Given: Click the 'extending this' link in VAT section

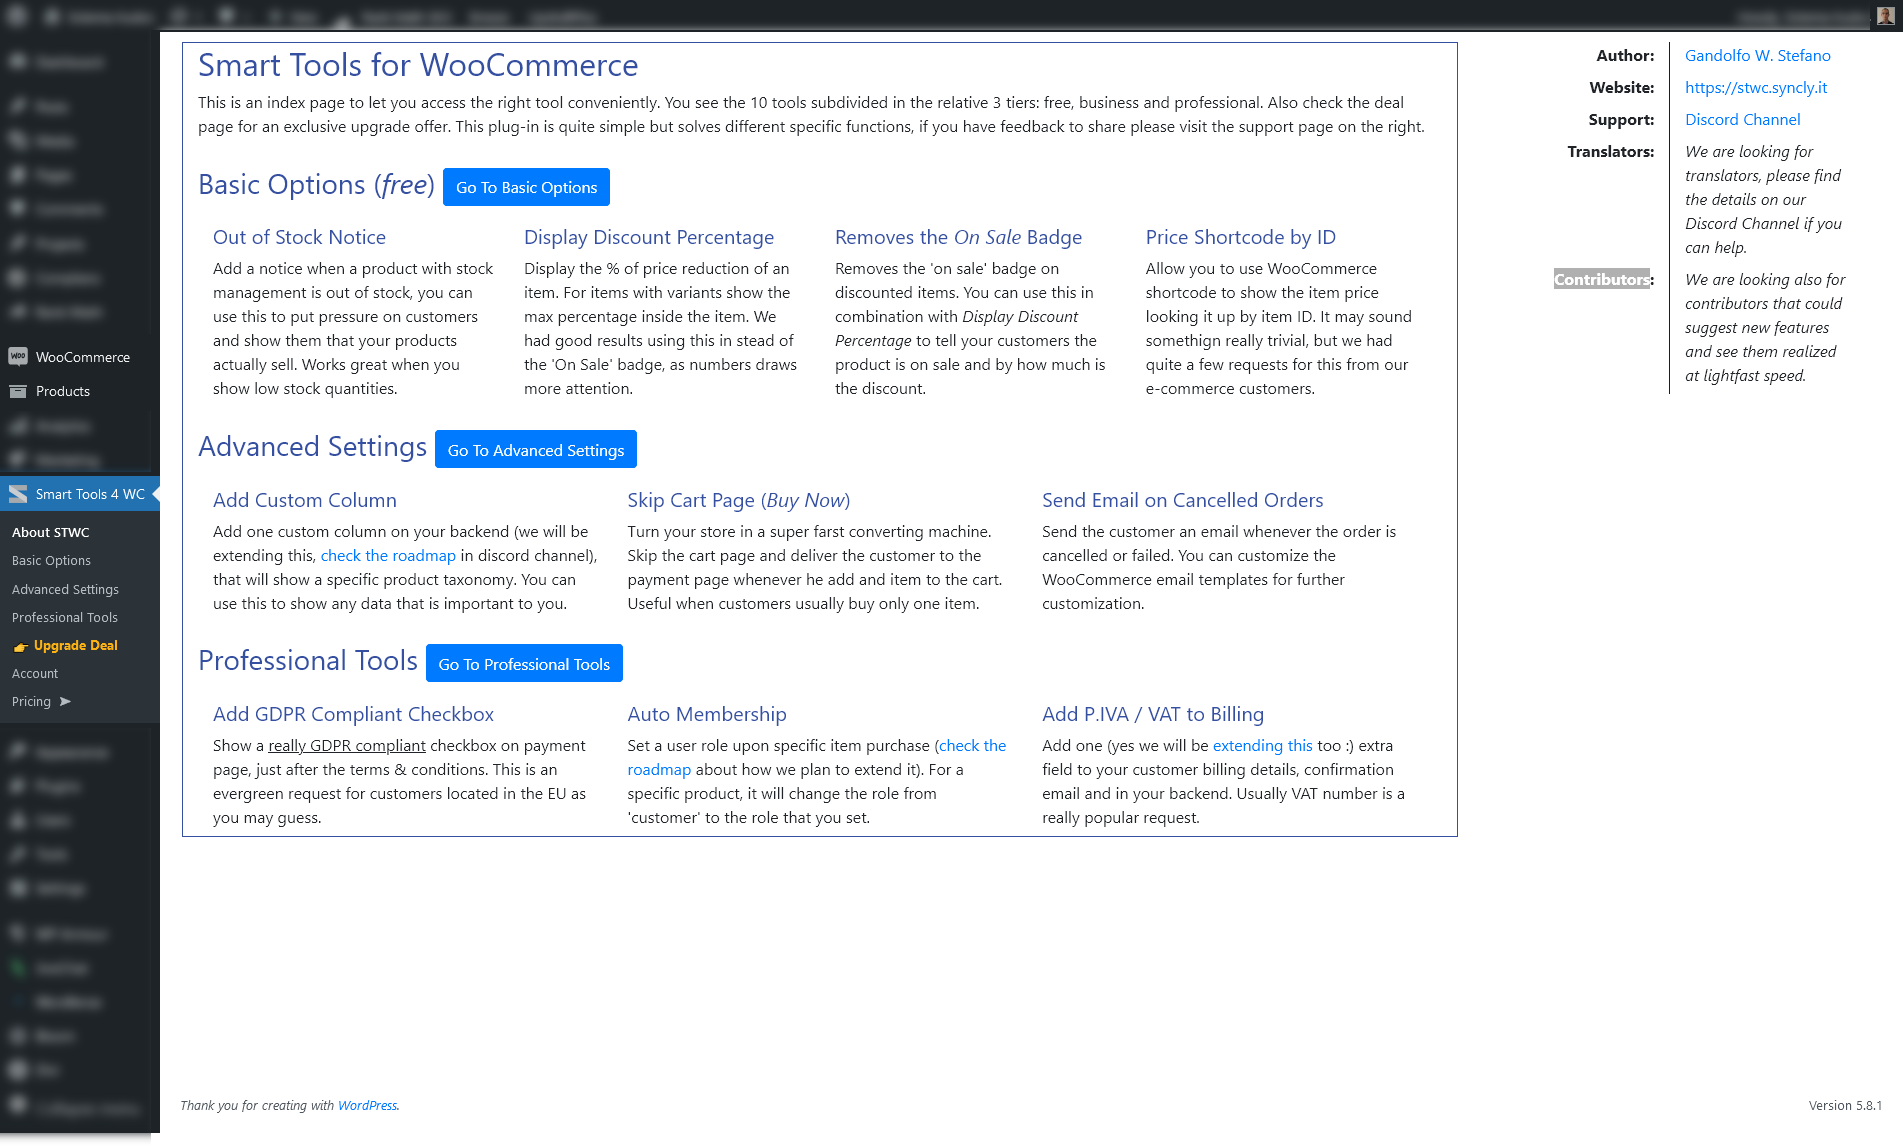Looking at the screenshot, I should pyautogui.click(x=1263, y=746).
